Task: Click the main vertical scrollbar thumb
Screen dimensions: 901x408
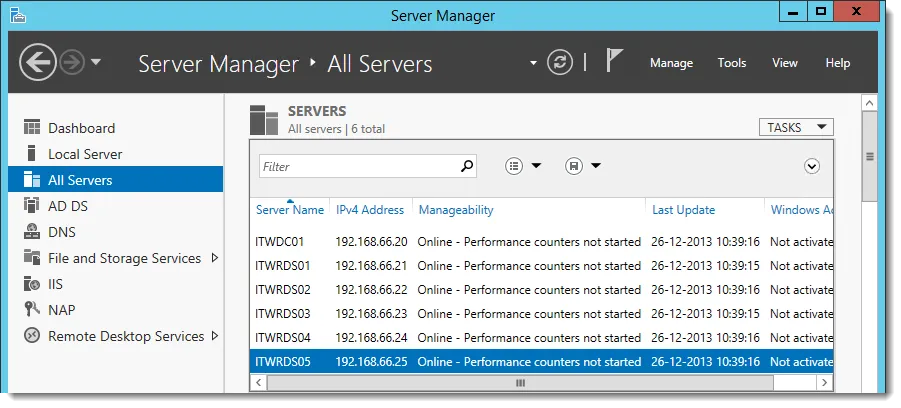Action: pos(869,156)
